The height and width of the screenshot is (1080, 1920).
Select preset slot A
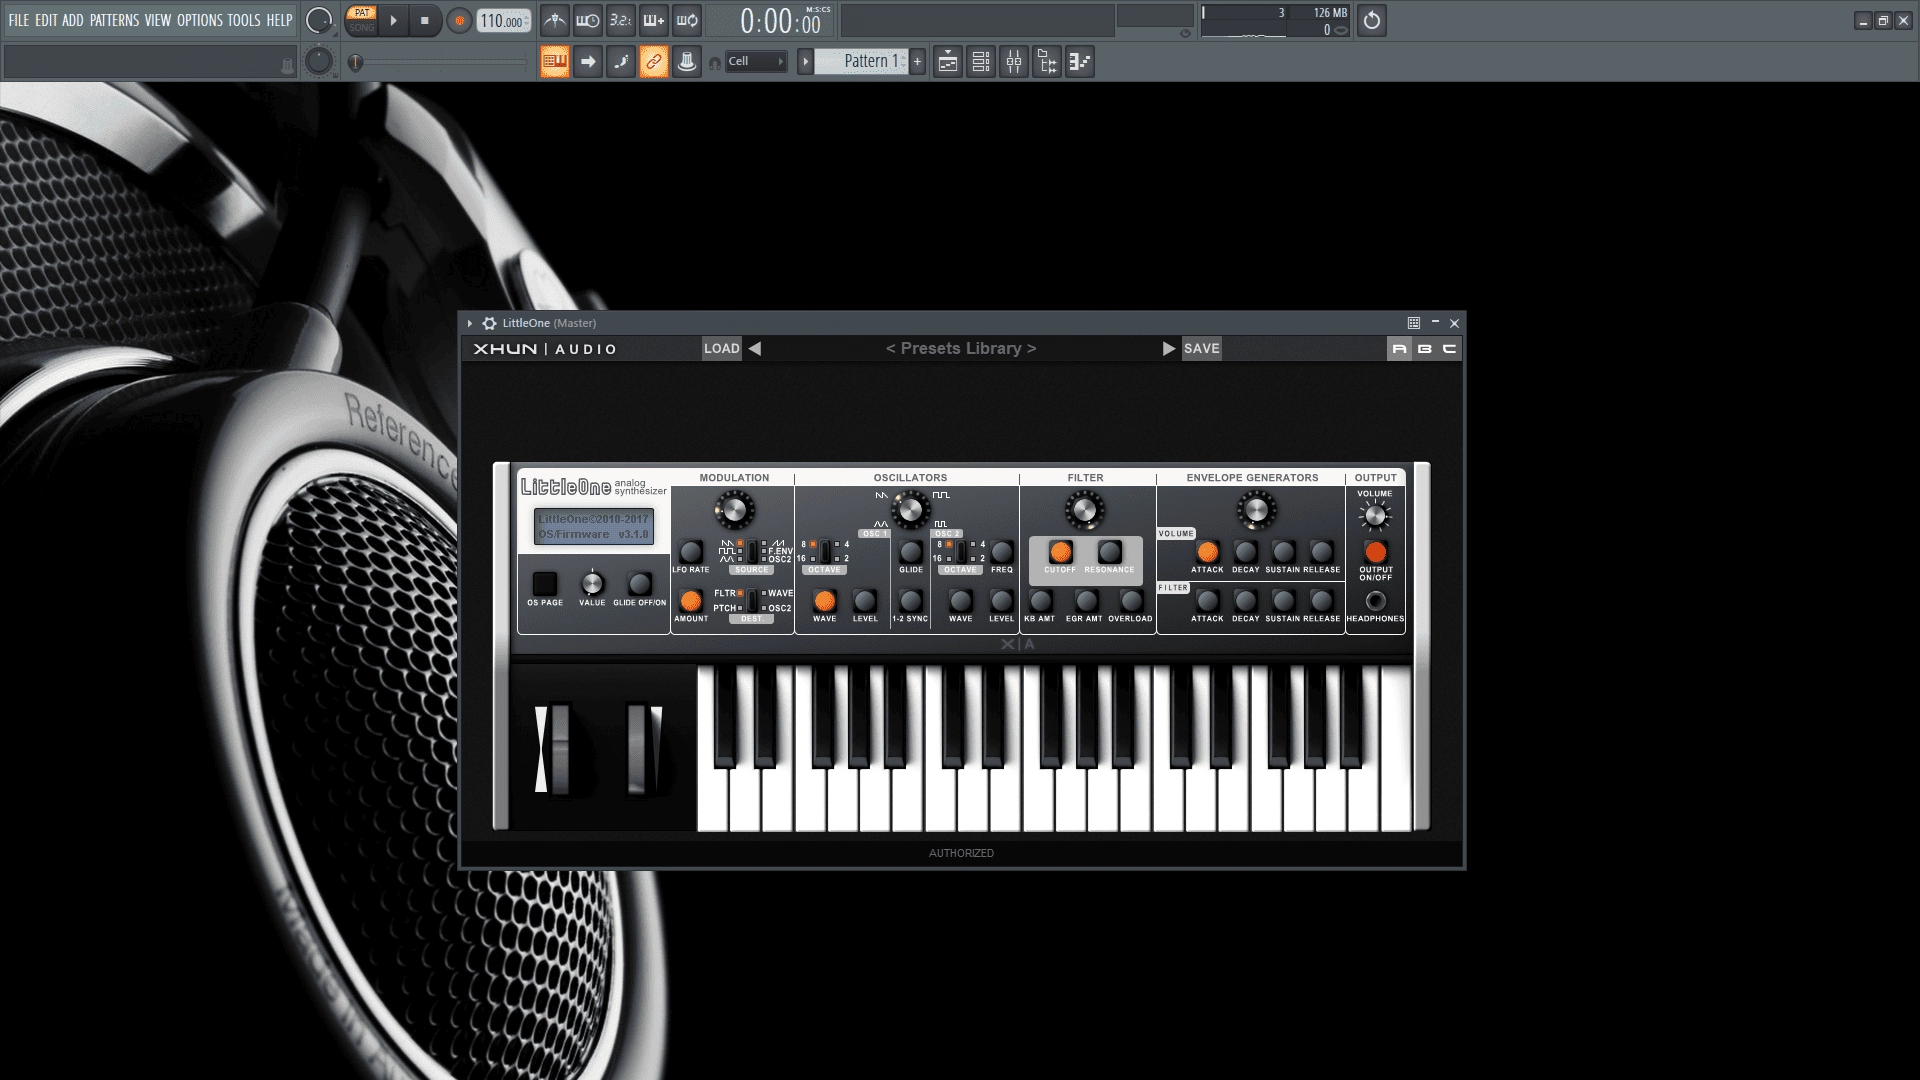click(x=1399, y=348)
